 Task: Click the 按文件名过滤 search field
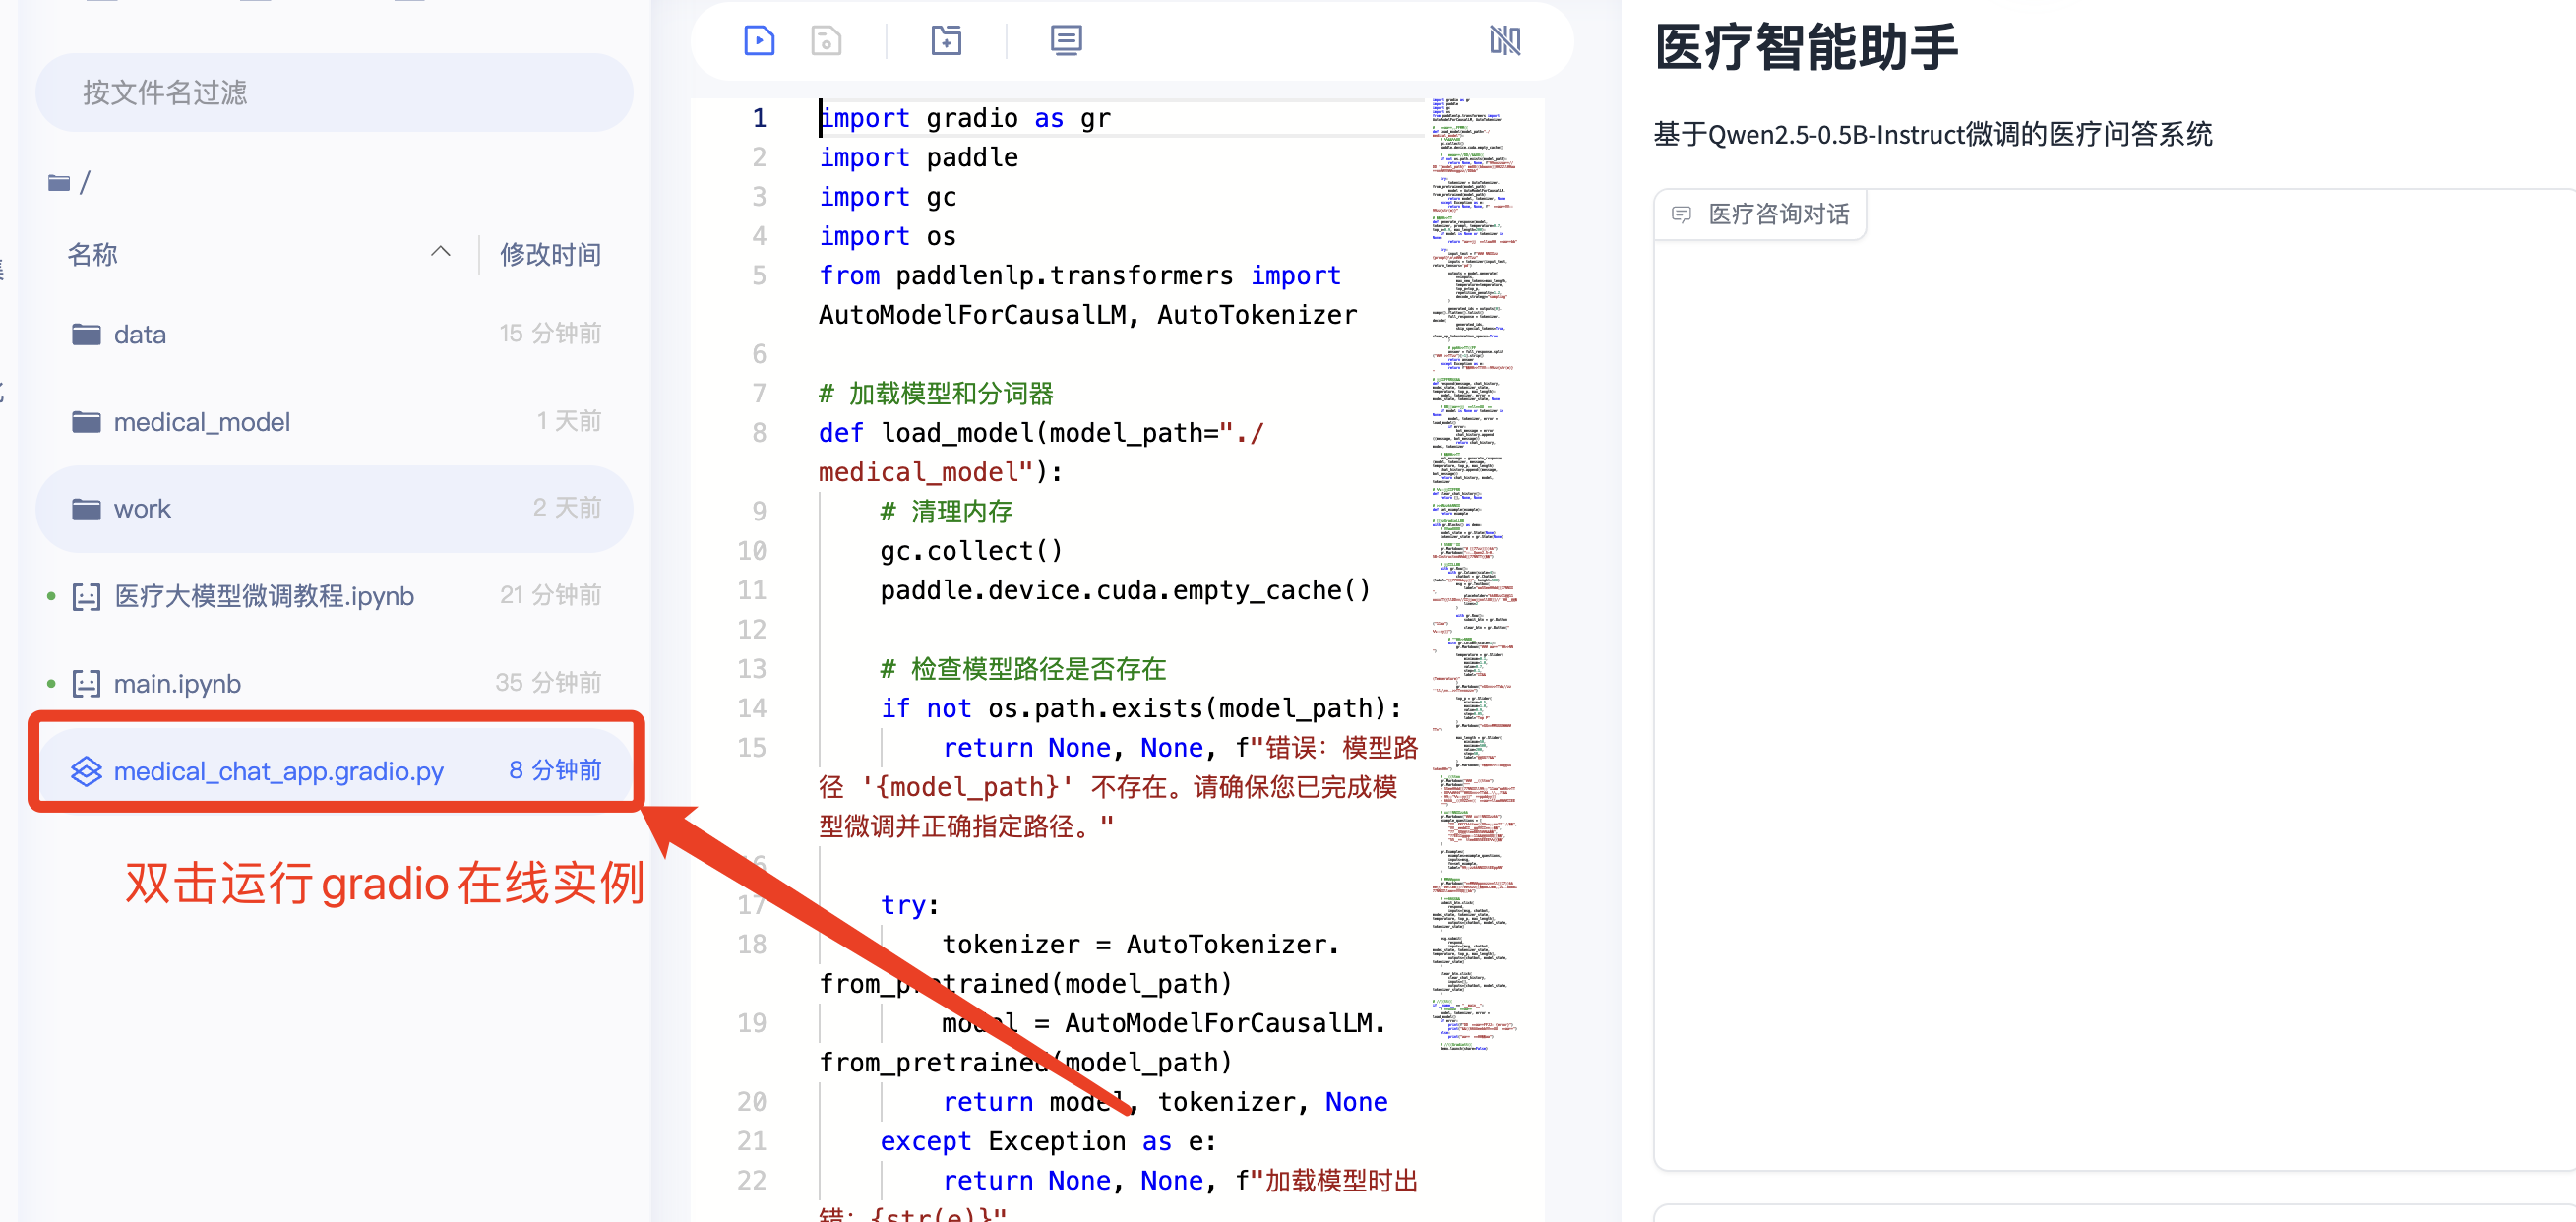334,92
